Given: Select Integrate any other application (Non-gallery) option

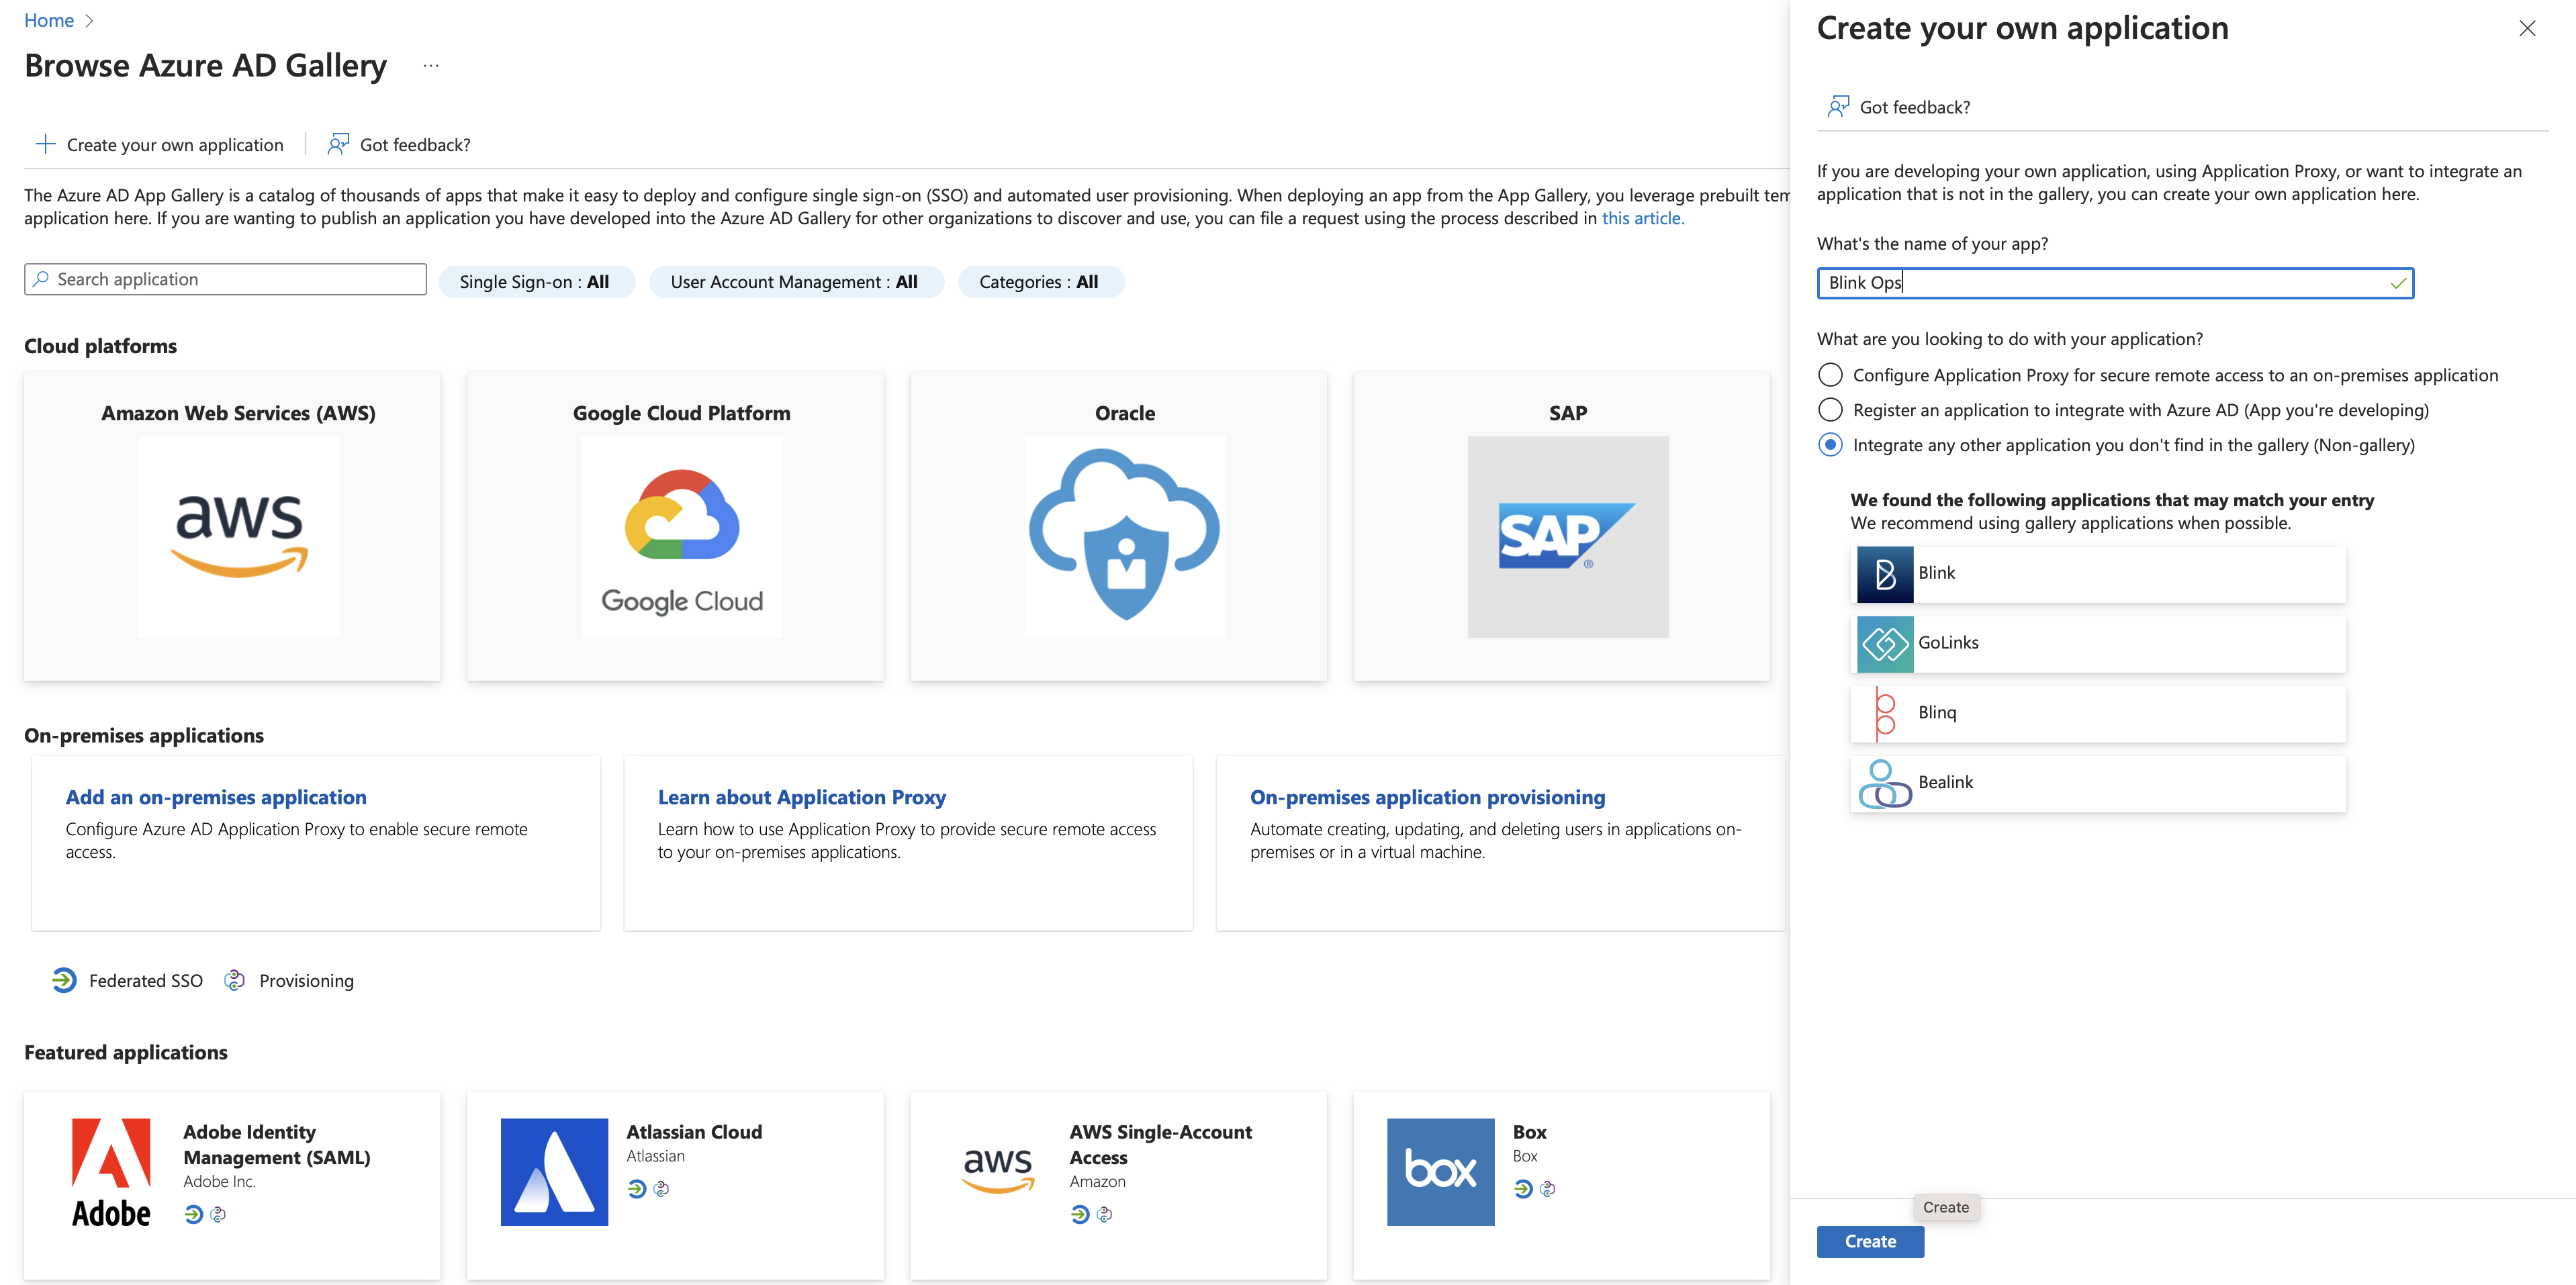Looking at the screenshot, I should coord(1830,445).
